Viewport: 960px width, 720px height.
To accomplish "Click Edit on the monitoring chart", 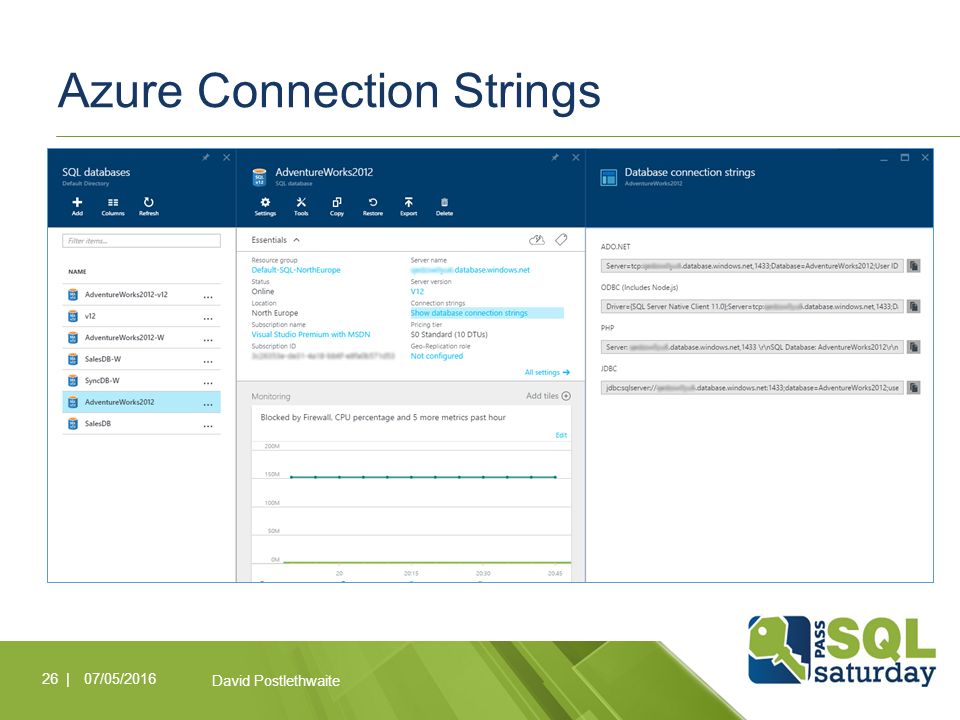I will 561,435.
